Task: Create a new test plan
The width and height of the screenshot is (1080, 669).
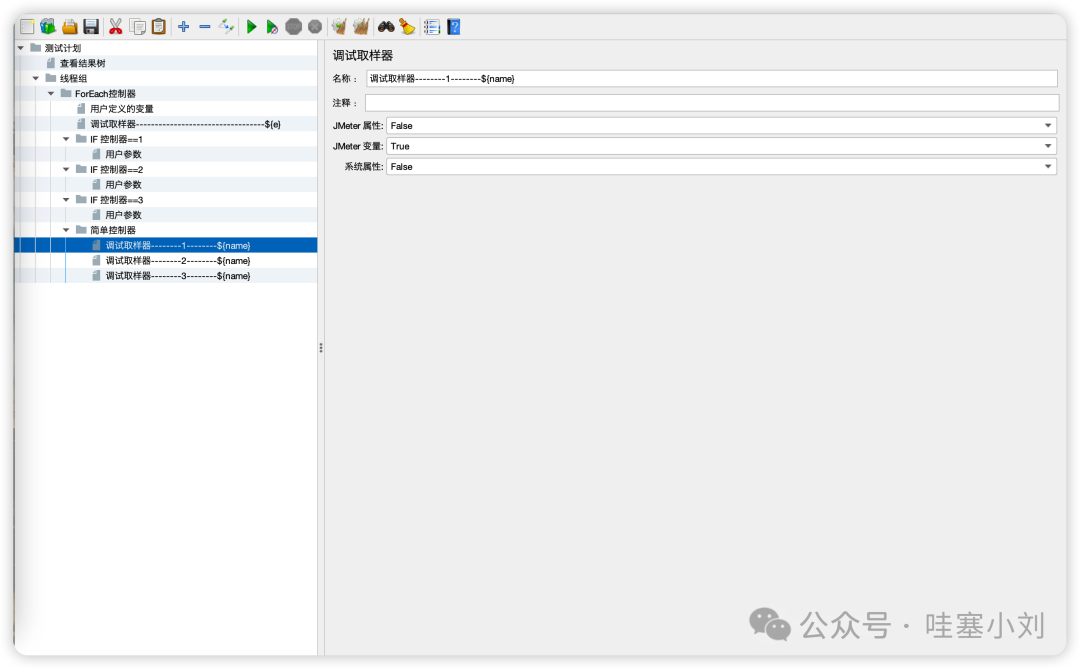Action: 27,27
